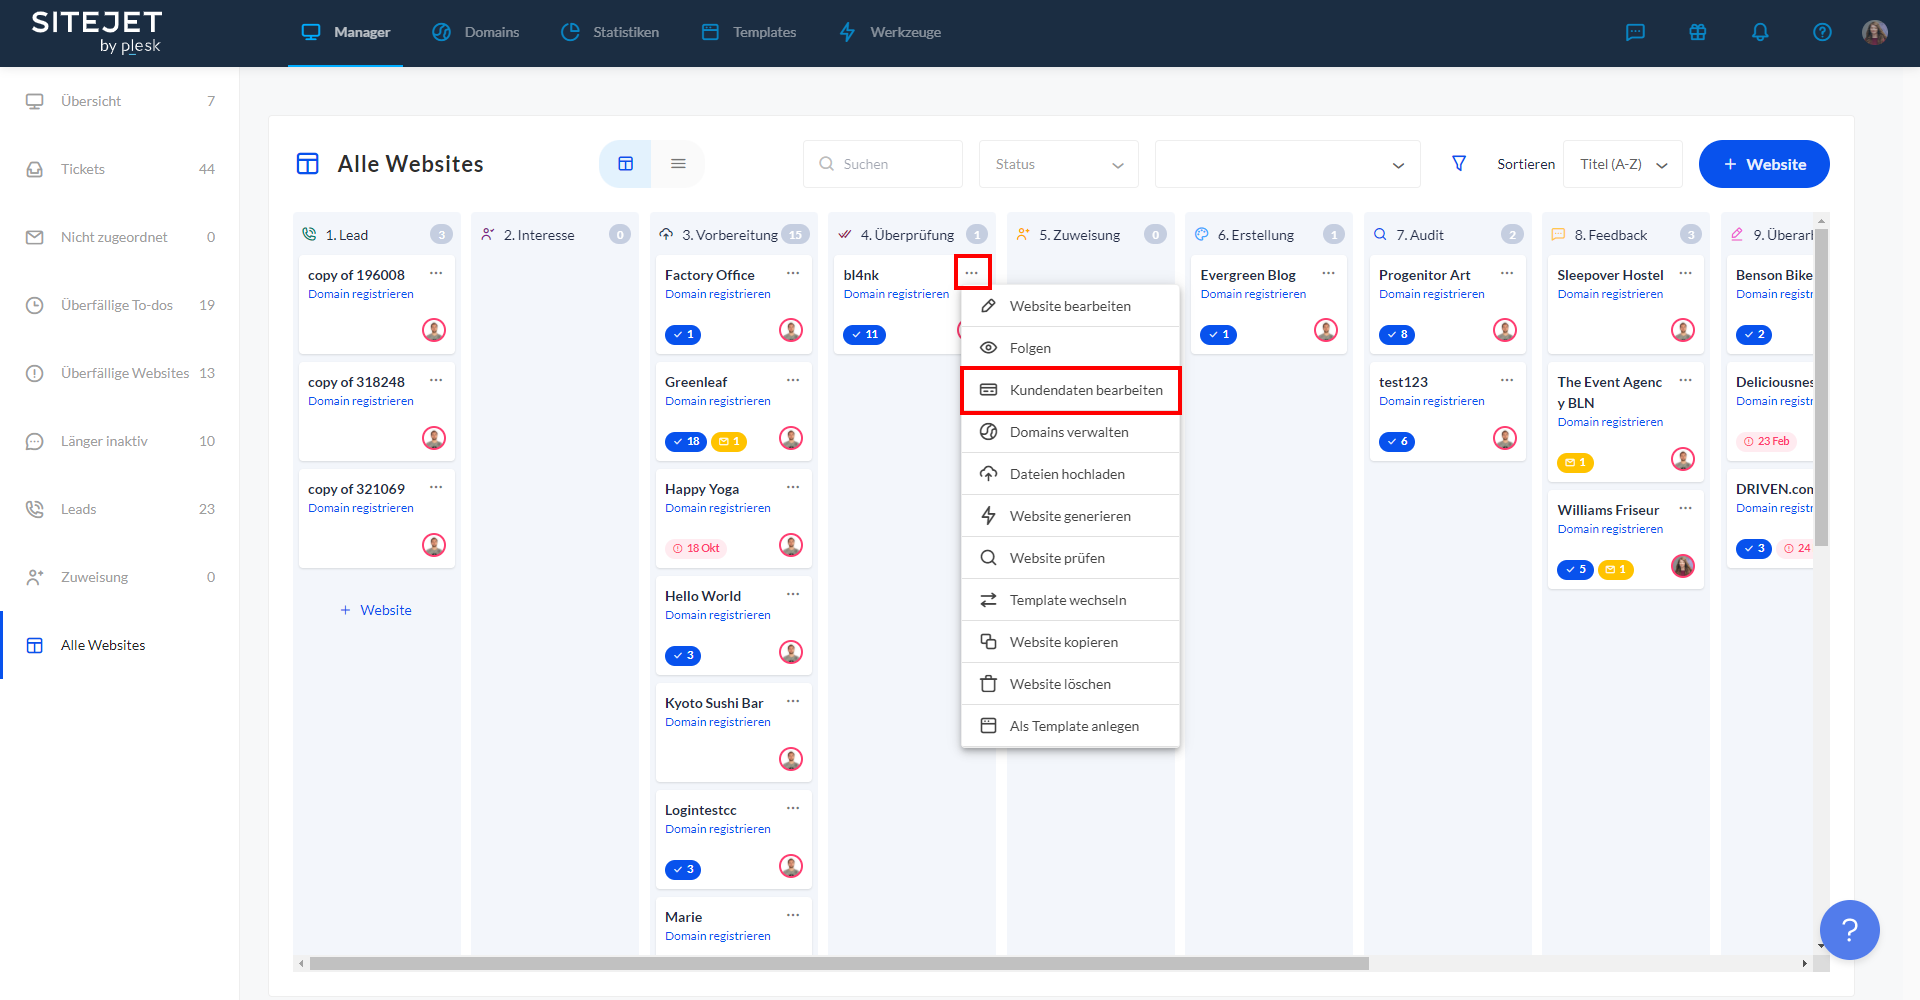Click the 11 tasks badge on bl4nk
Viewport: 1920px width, 1000px height.
(x=865, y=335)
